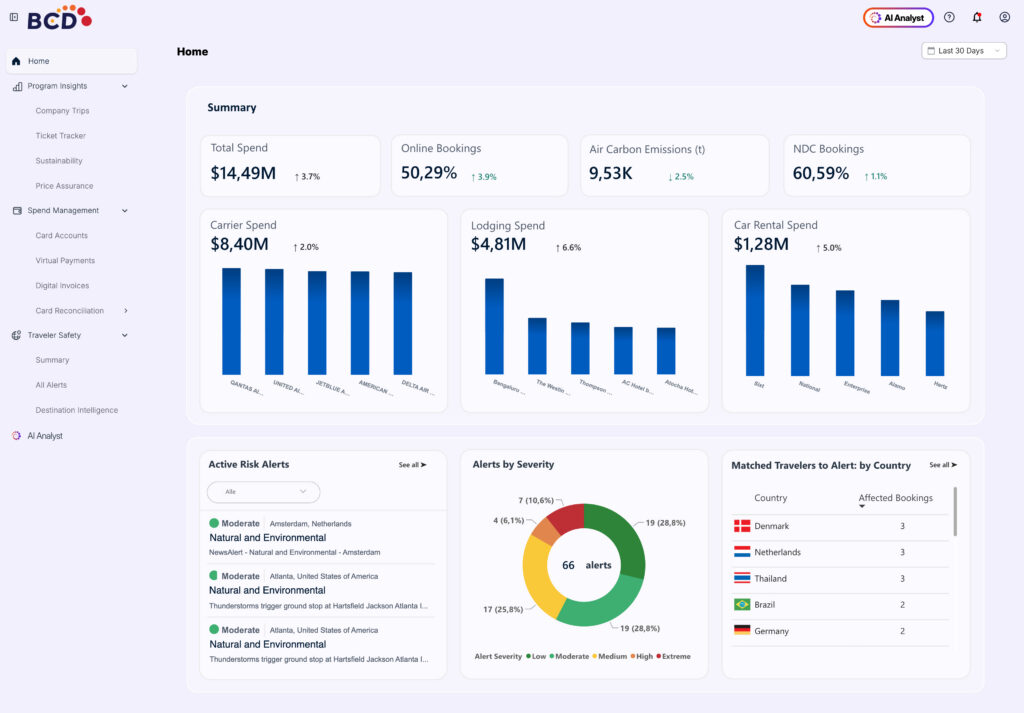1024x713 pixels.
Task: Click the Traveler Safety globe icon
Action: coord(16,336)
